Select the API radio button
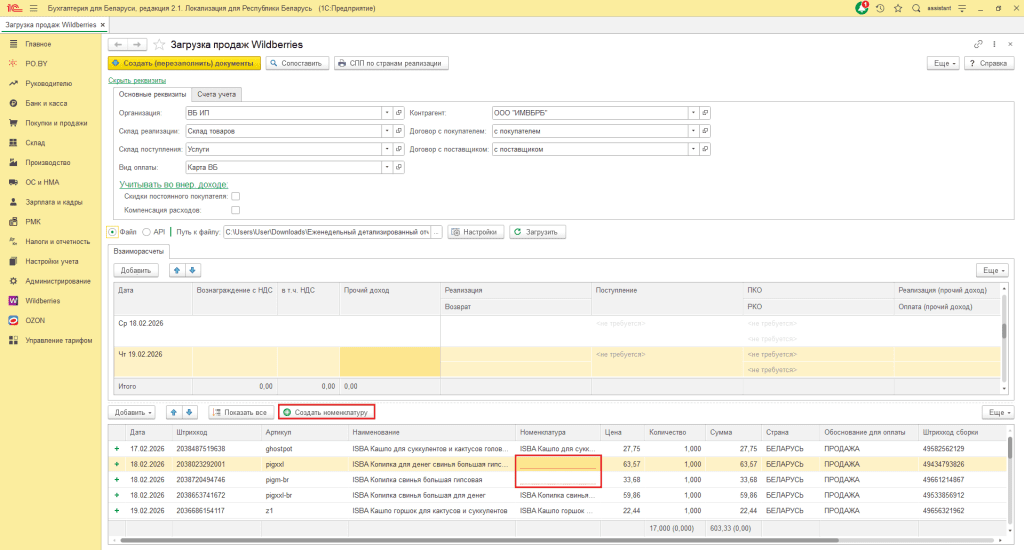The width and height of the screenshot is (1024, 550). [147, 232]
